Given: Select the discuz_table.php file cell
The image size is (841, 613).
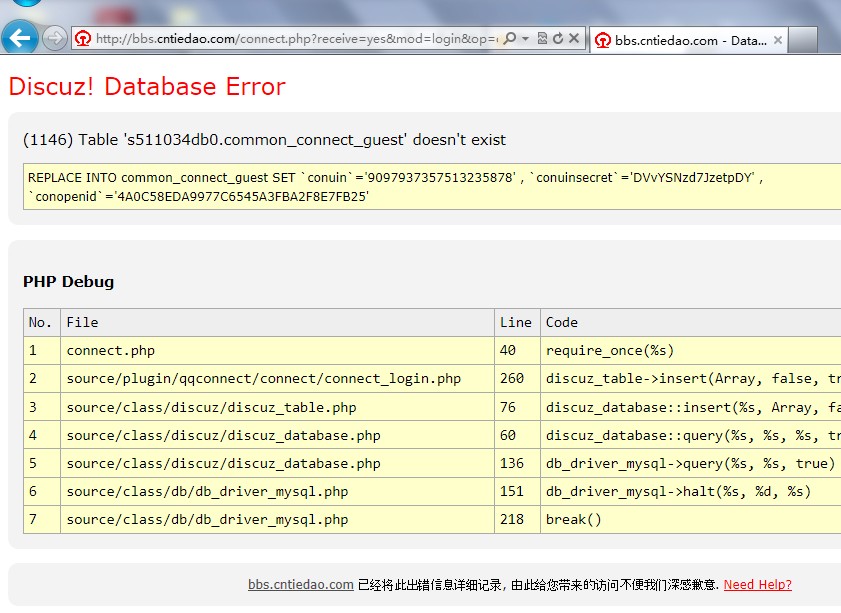Looking at the screenshot, I should 277,407.
